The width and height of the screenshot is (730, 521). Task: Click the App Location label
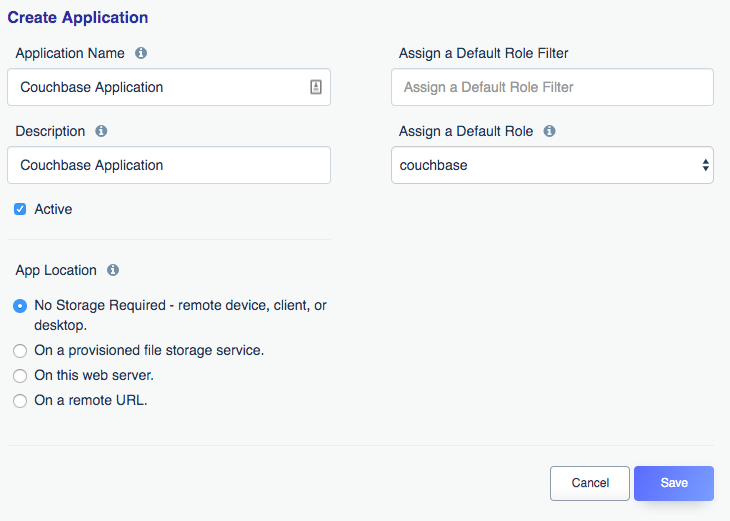(x=56, y=271)
